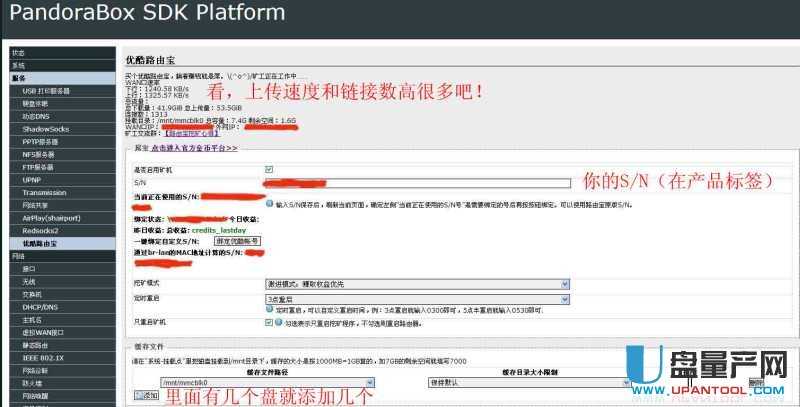Open the 定时重启 scheduled reboot dropdown

417,299
